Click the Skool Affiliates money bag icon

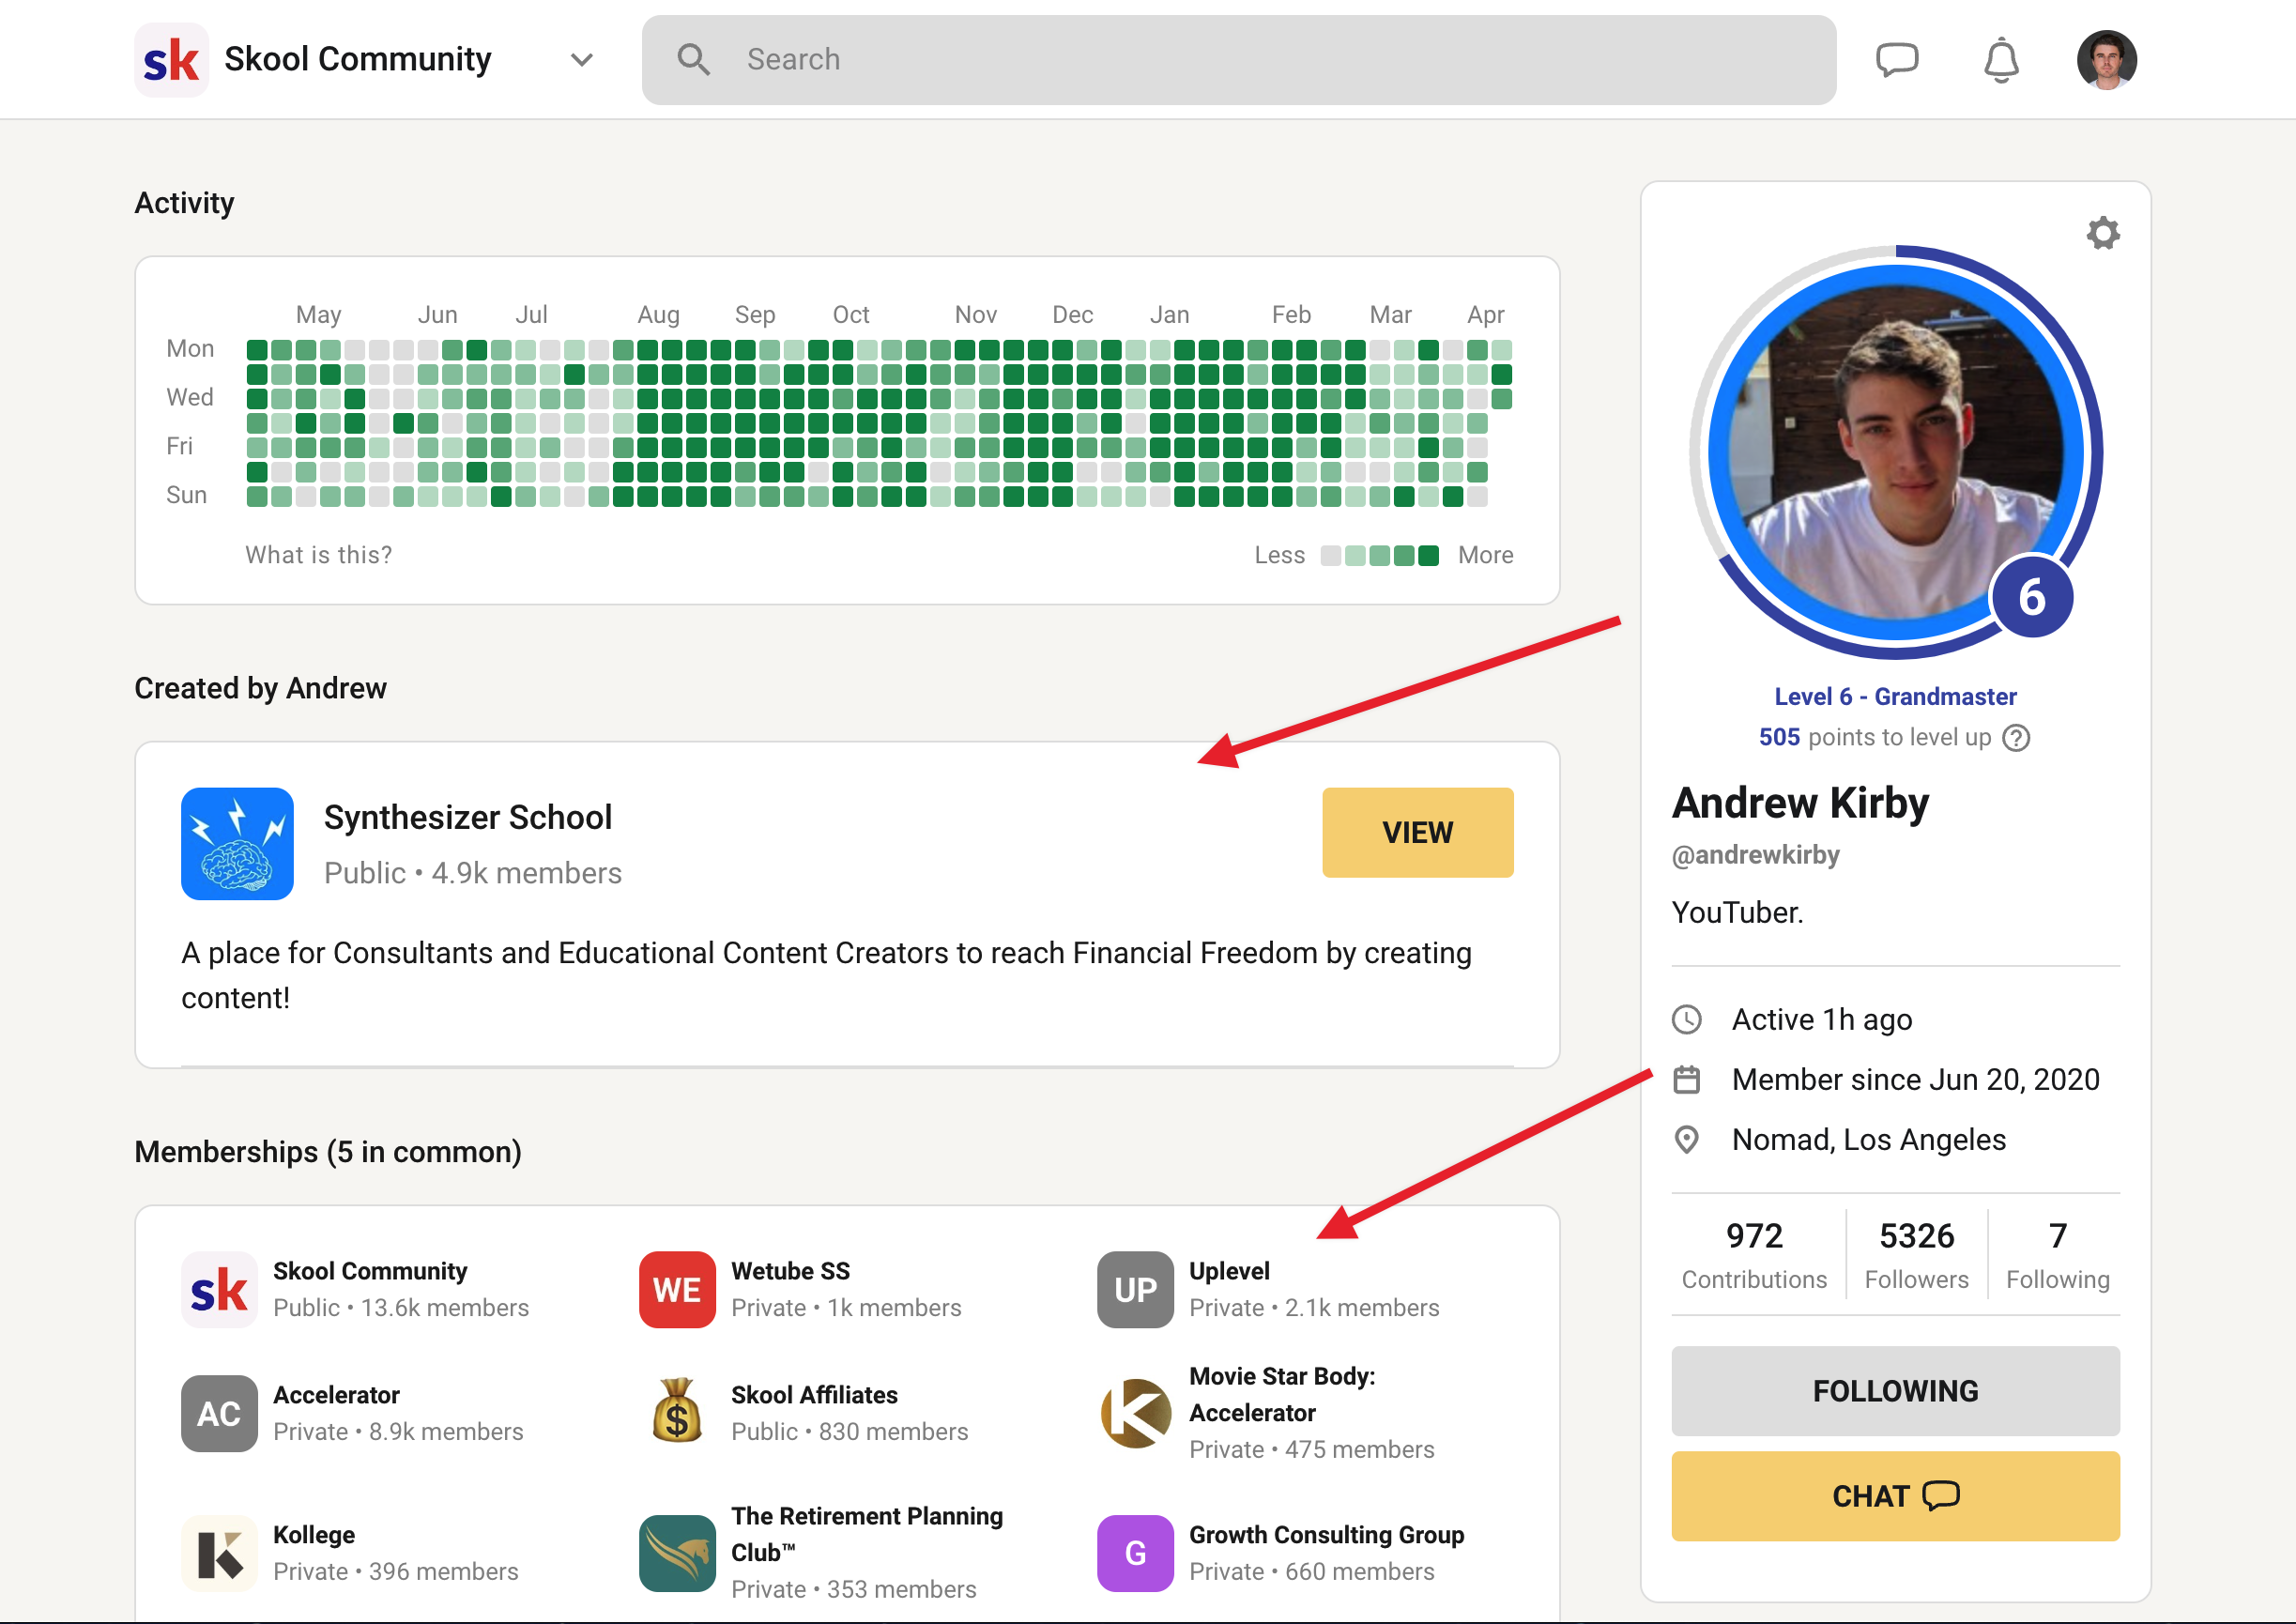pyautogui.click(x=676, y=1412)
